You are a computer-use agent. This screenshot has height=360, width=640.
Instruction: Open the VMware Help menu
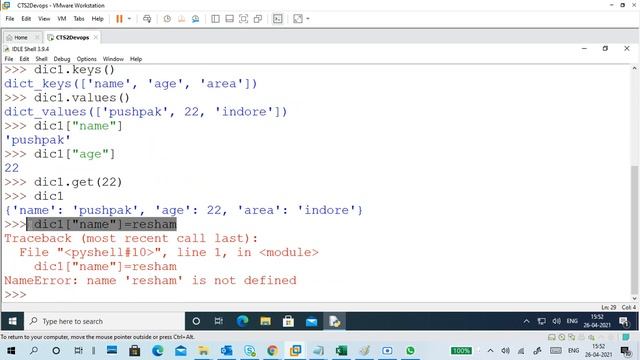97,19
